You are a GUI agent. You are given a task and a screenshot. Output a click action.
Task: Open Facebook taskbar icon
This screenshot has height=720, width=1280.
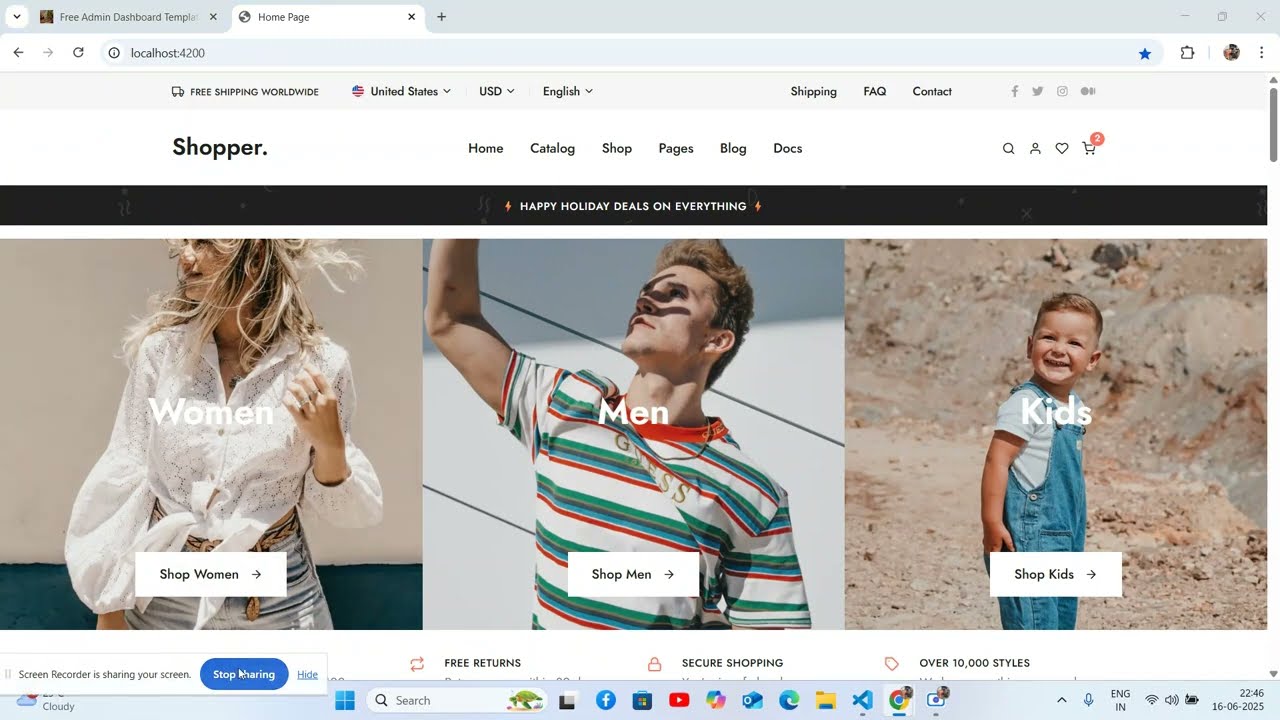point(605,700)
